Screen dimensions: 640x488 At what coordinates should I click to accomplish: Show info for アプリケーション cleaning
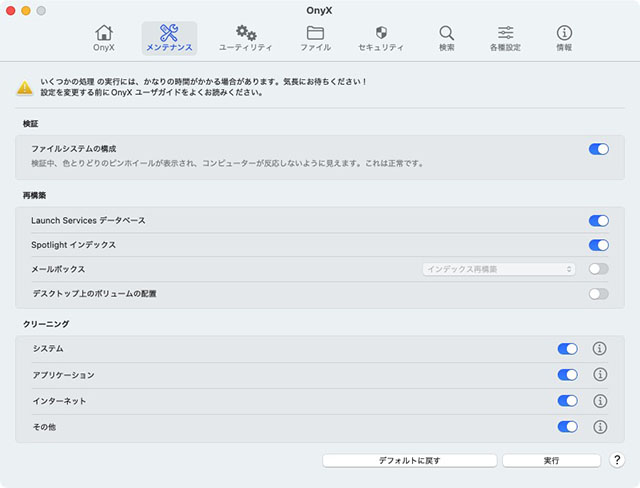(600, 375)
